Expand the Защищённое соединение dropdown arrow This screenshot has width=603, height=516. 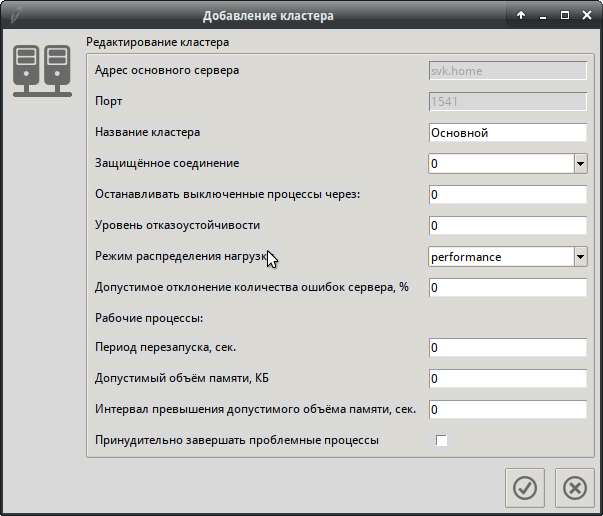pos(579,163)
